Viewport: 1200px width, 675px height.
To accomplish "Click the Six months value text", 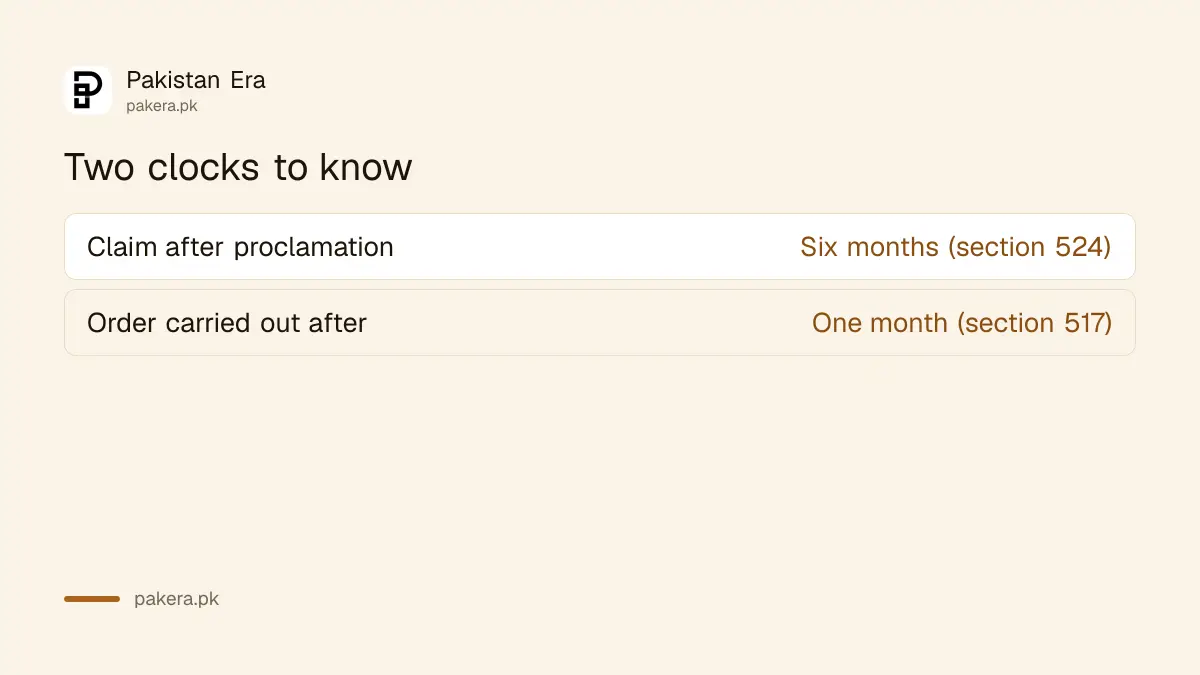I will (x=869, y=247).
